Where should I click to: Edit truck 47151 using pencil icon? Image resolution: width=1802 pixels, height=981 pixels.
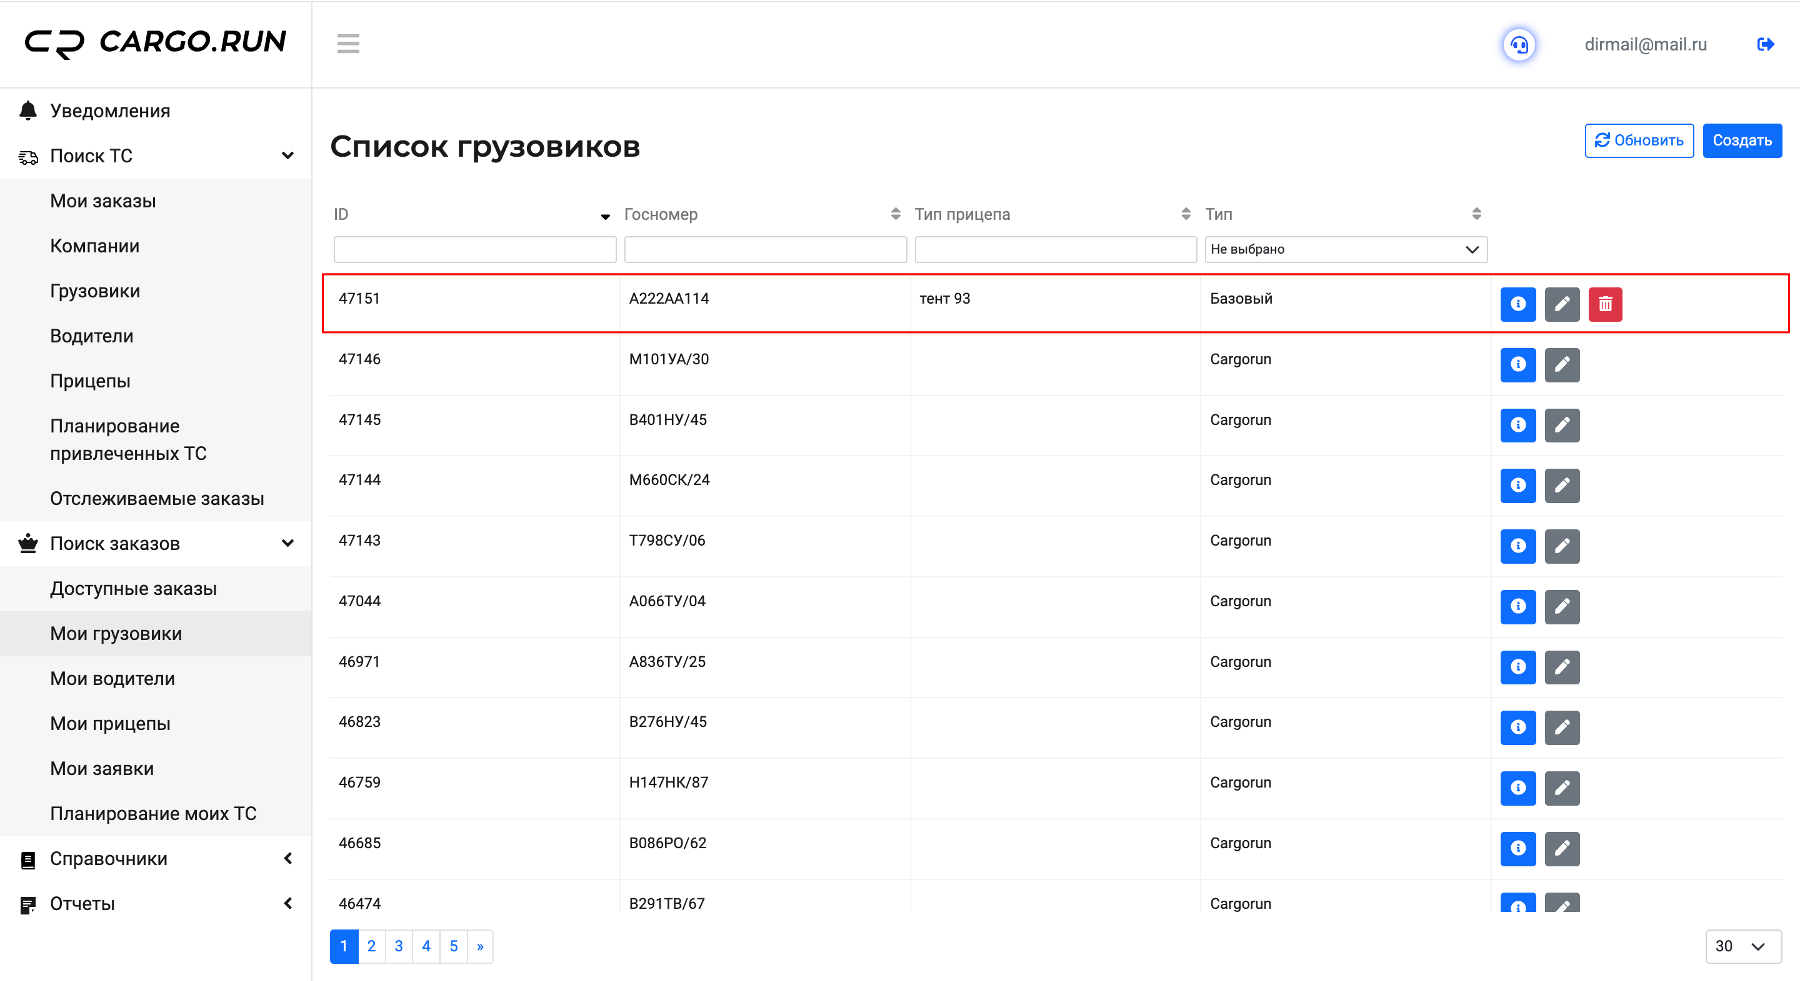1562,304
